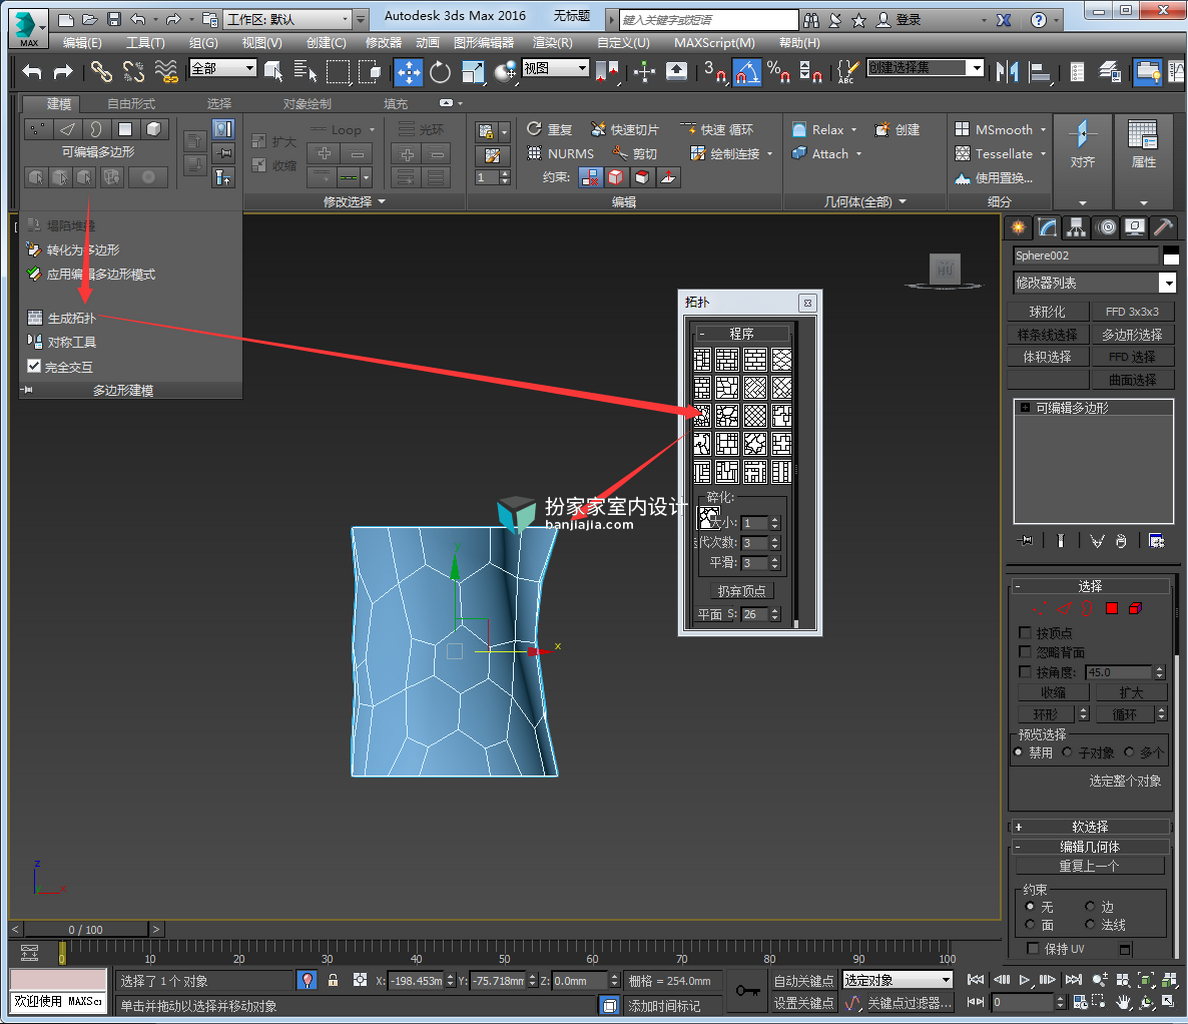
Task: Enable the 按角度 checkbox
Action: (x=1025, y=672)
